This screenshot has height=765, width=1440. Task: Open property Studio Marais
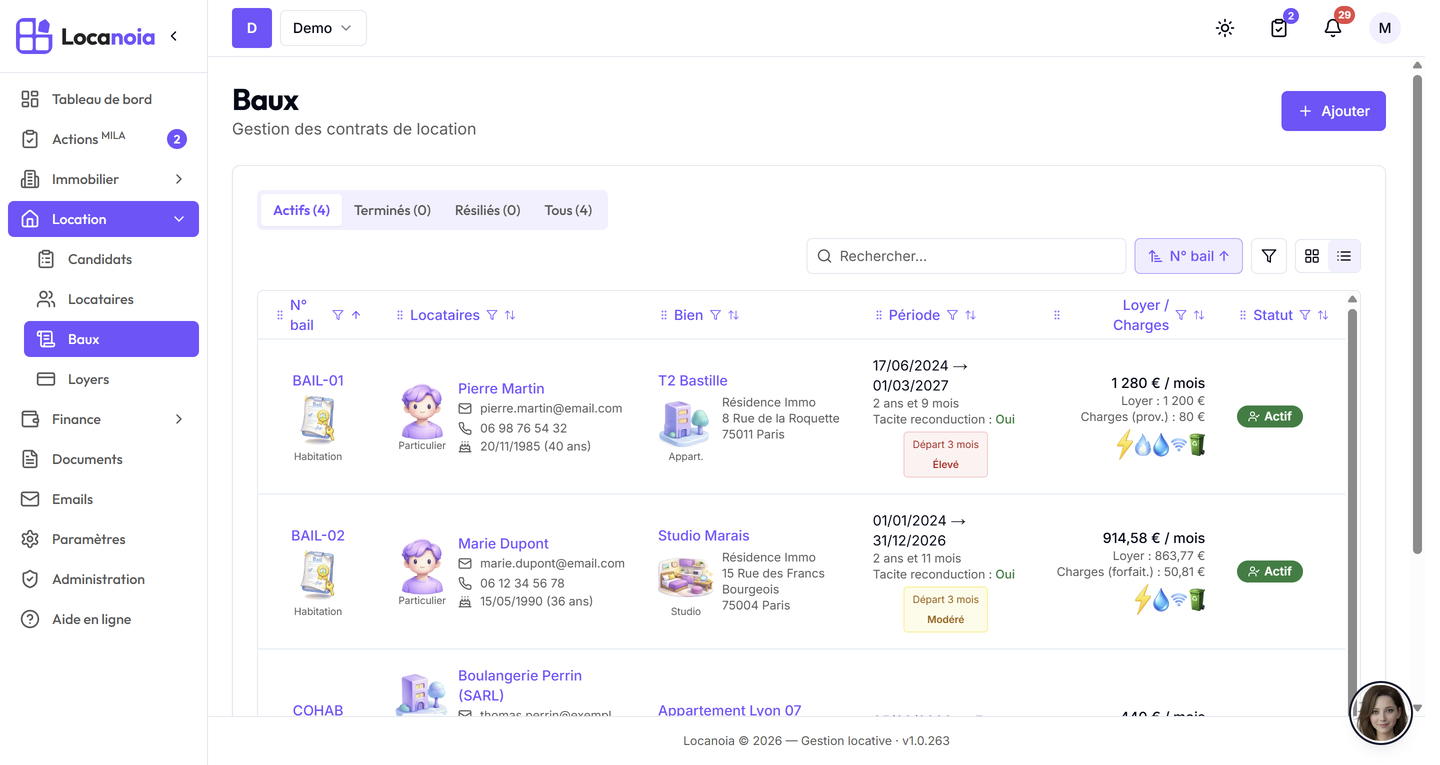point(704,535)
